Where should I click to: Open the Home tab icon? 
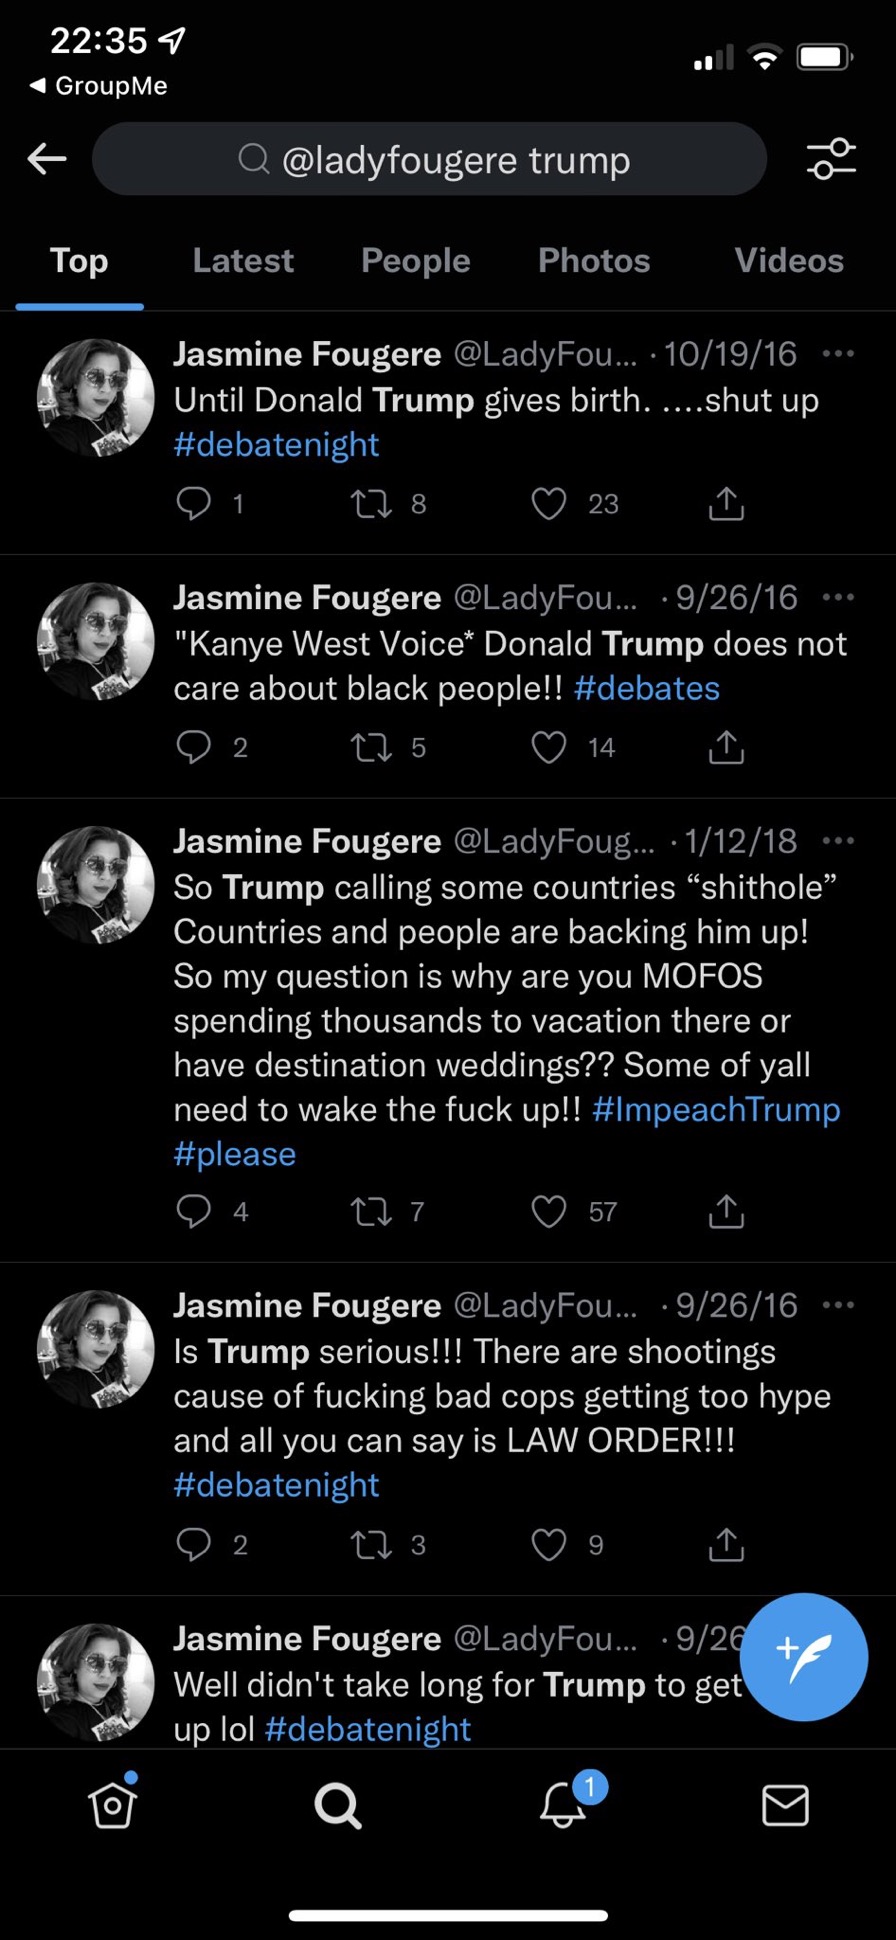coord(112,1805)
